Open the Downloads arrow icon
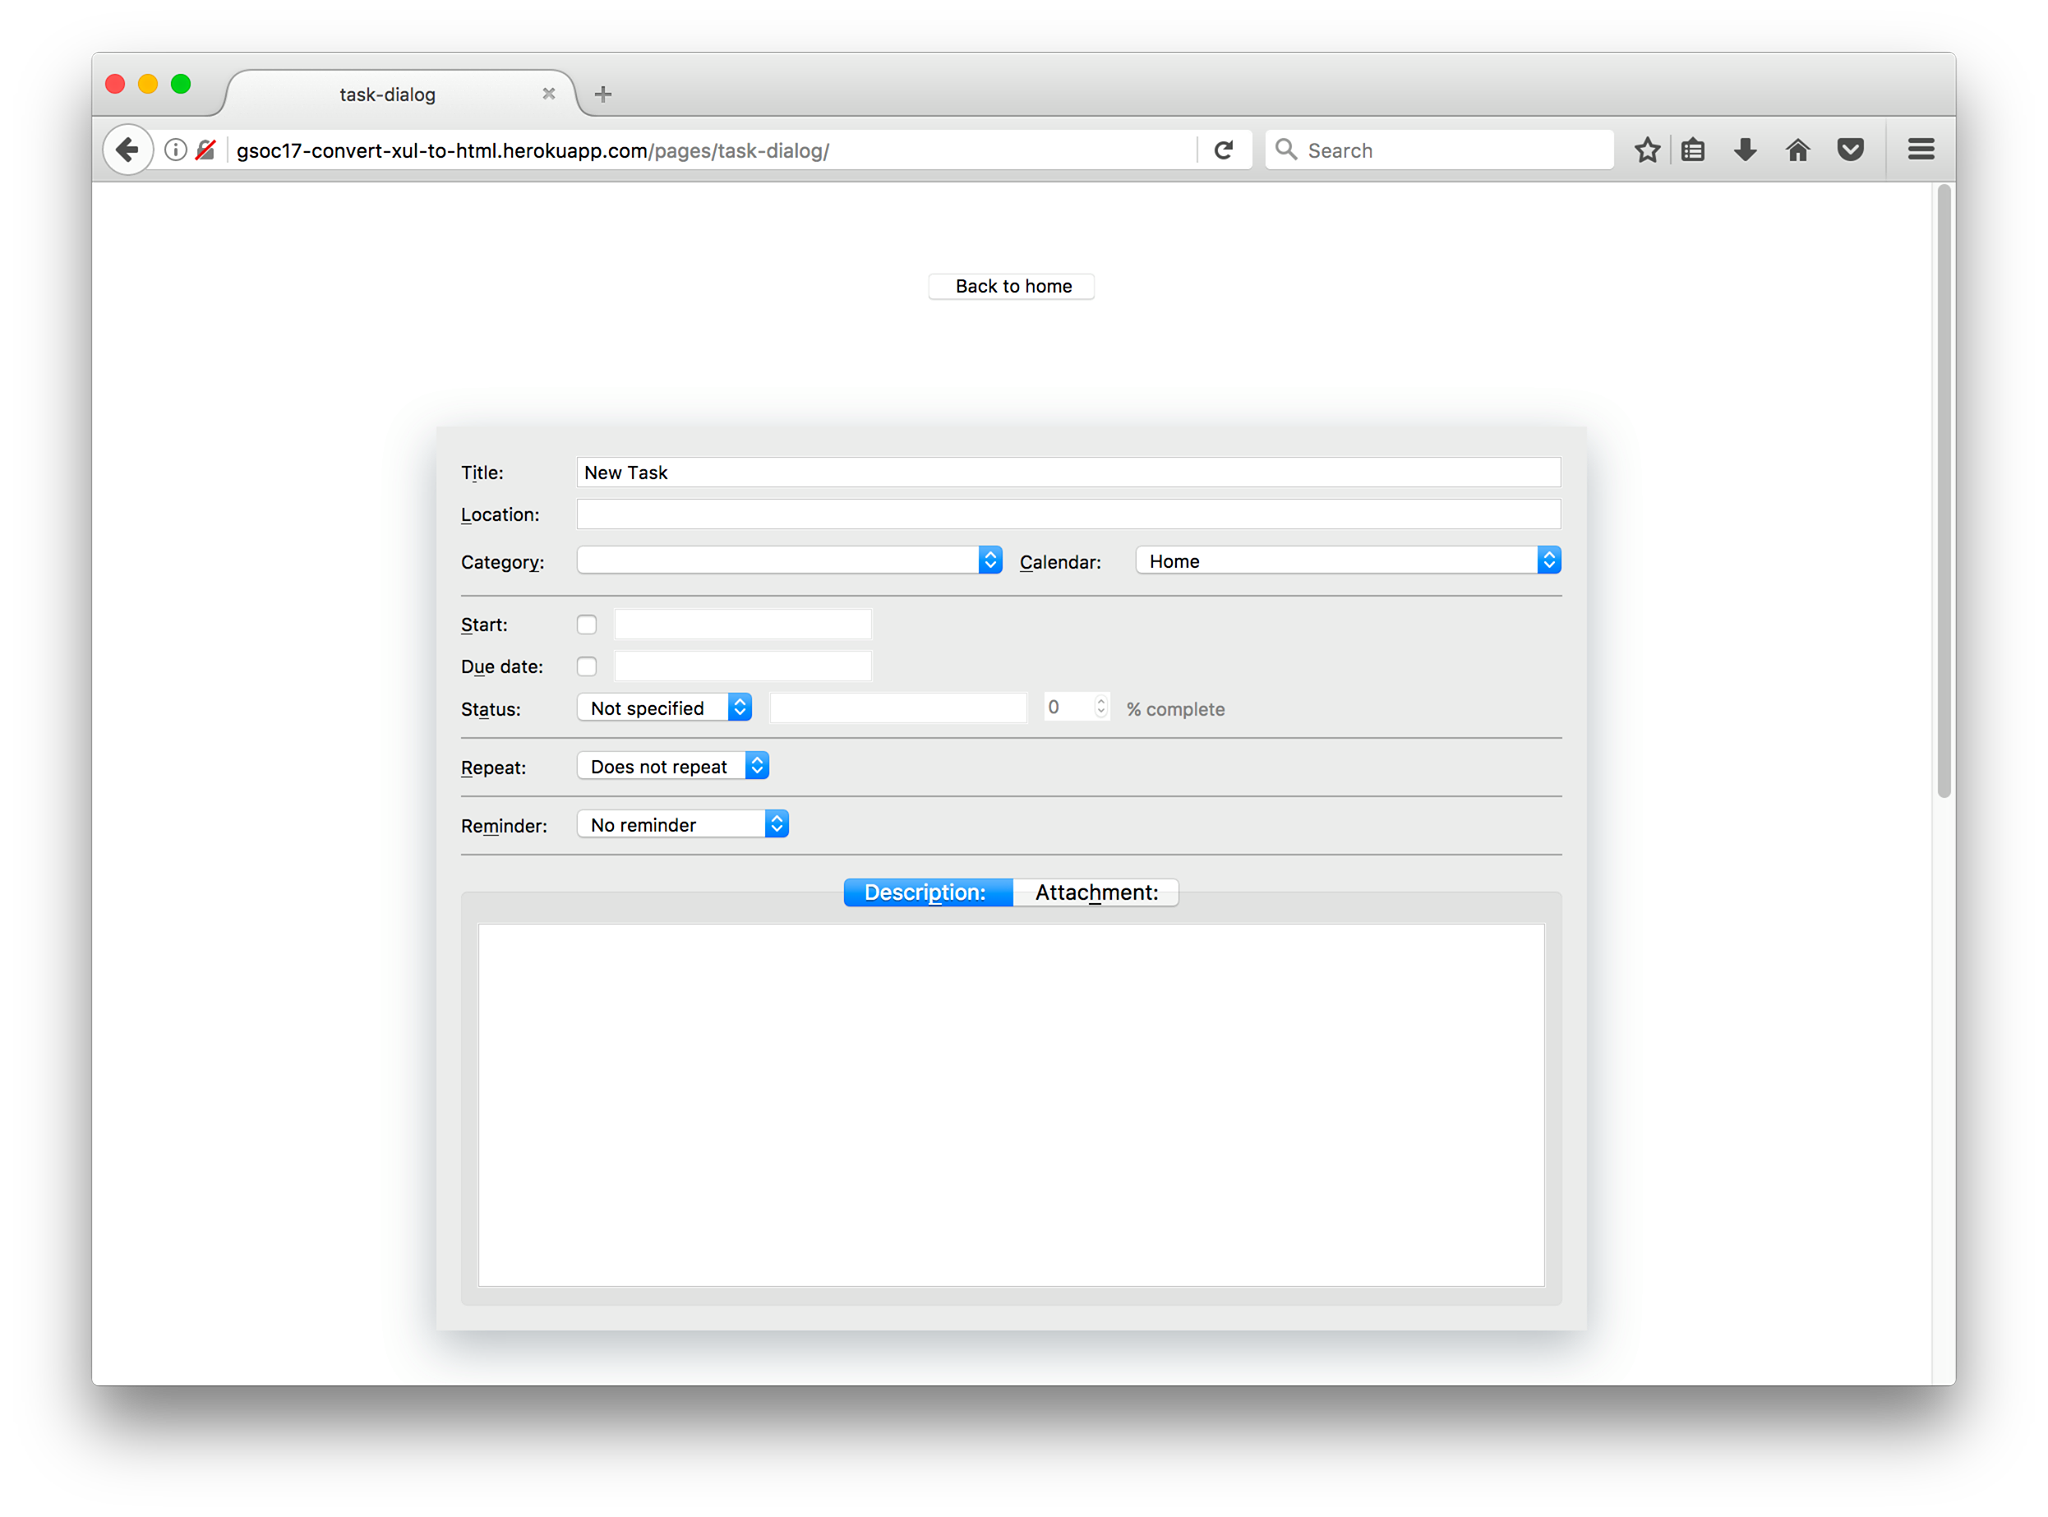The height and width of the screenshot is (1517, 2048). (x=1745, y=150)
